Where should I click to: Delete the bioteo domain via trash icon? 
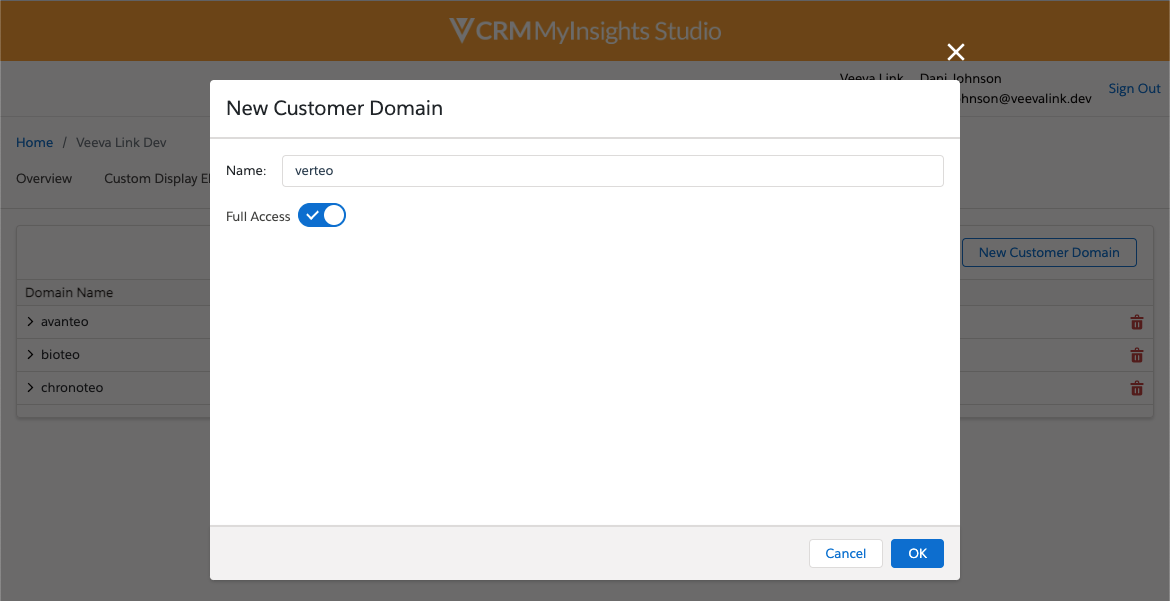pos(1136,355)
